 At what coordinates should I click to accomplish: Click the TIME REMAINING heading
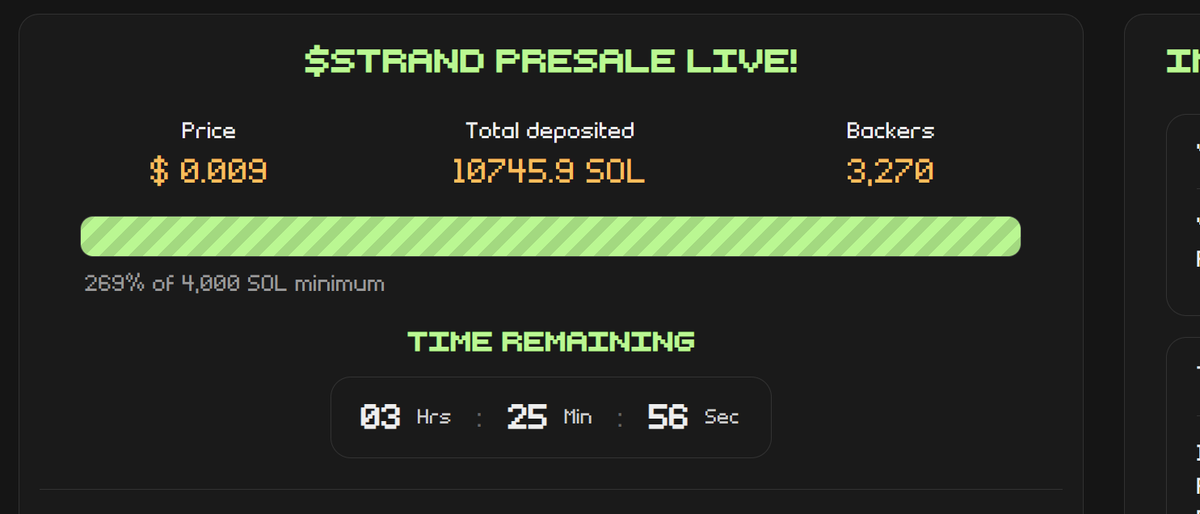click(x=551, y=342)
